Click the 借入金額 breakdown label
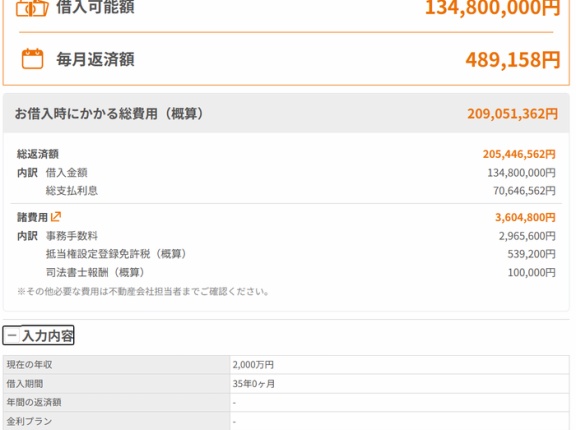Image resolution: width=576 pixels, height=430 pixels. tap(66, 173)
